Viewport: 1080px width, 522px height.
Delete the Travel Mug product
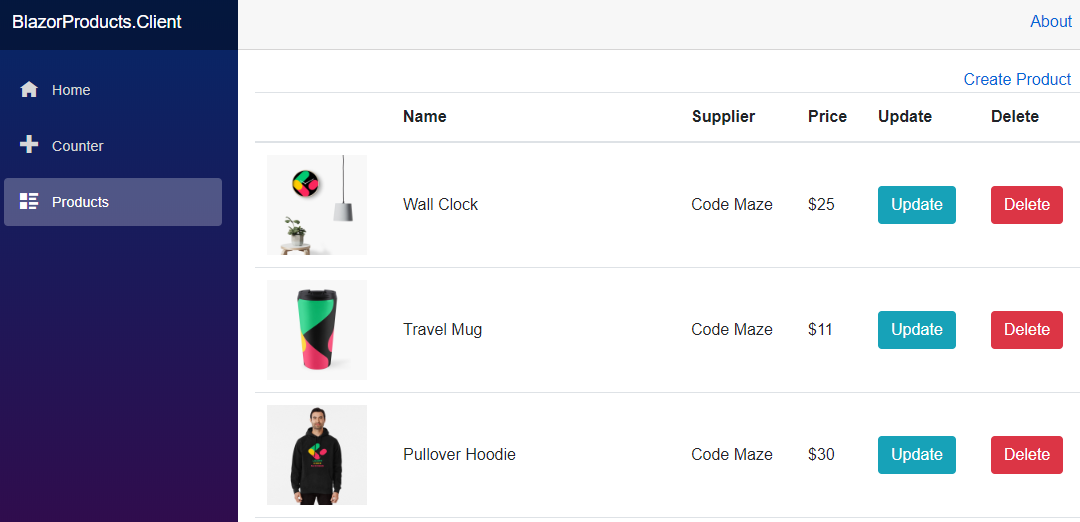tap(1026, 330)
